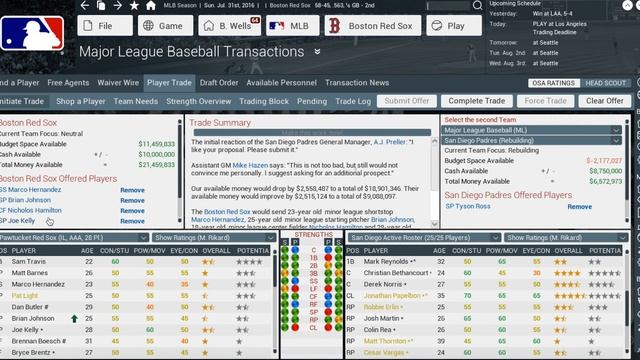Open the San Diego Padres team dropdown
Screen dimensions: 640x360
coord(531,140)
